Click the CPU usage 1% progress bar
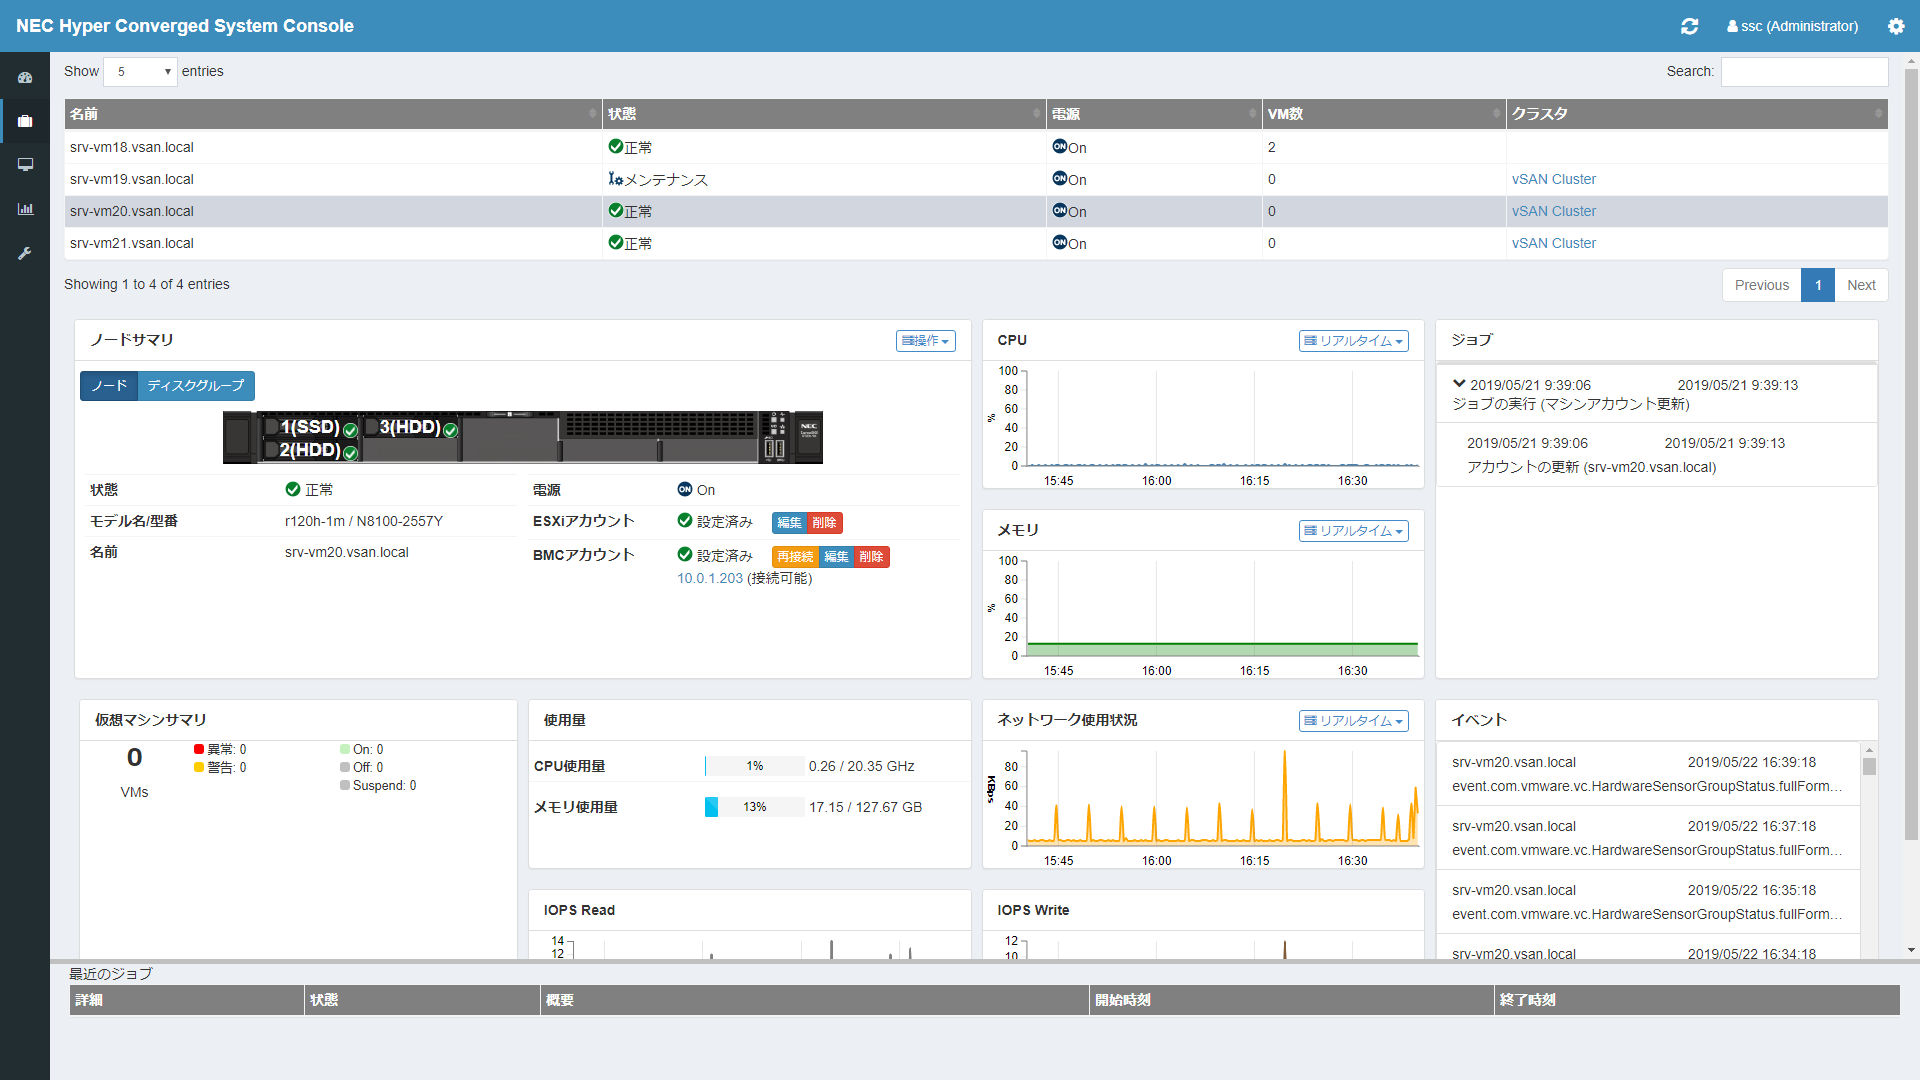This screenshot has height=1080, width=1920. point(754,766)
